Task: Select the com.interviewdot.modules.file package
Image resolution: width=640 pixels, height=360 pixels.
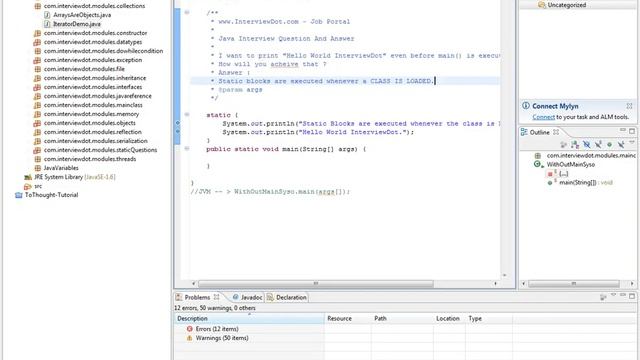Action: tap(84, 69)
